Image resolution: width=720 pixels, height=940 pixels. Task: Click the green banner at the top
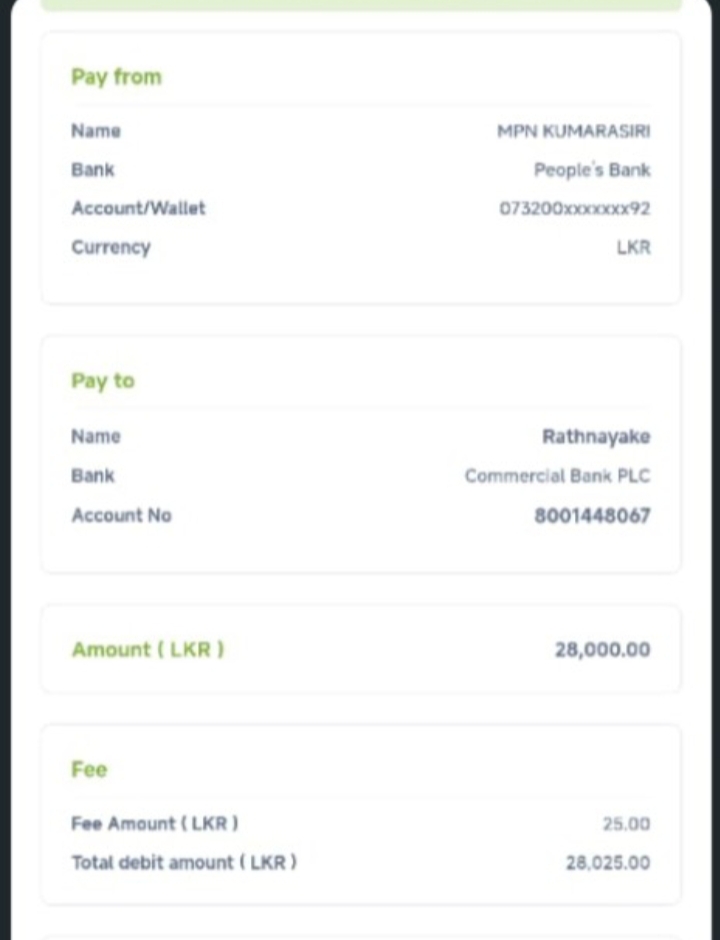click(x=360, y=5)
